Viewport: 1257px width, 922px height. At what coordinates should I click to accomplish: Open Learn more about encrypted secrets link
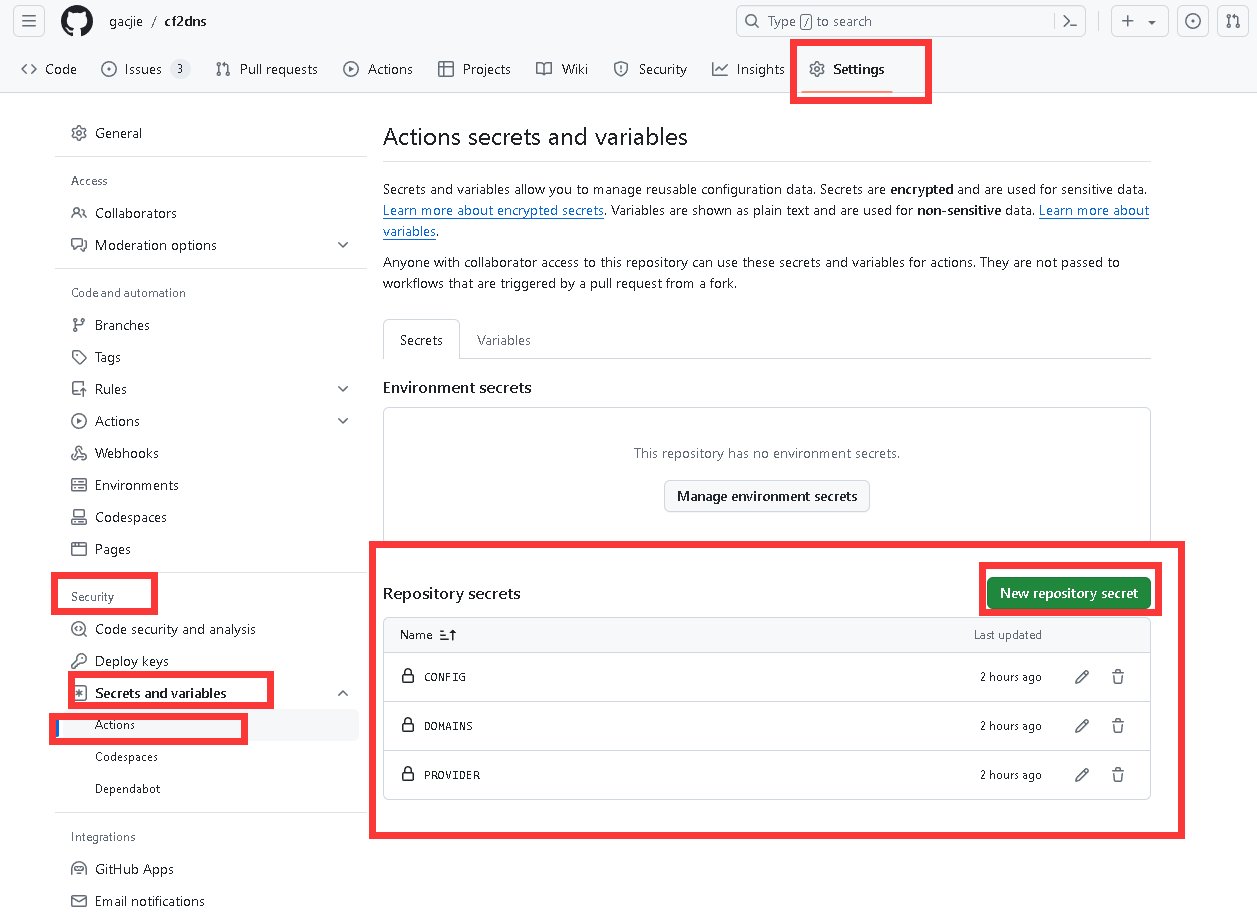[494, 210]
